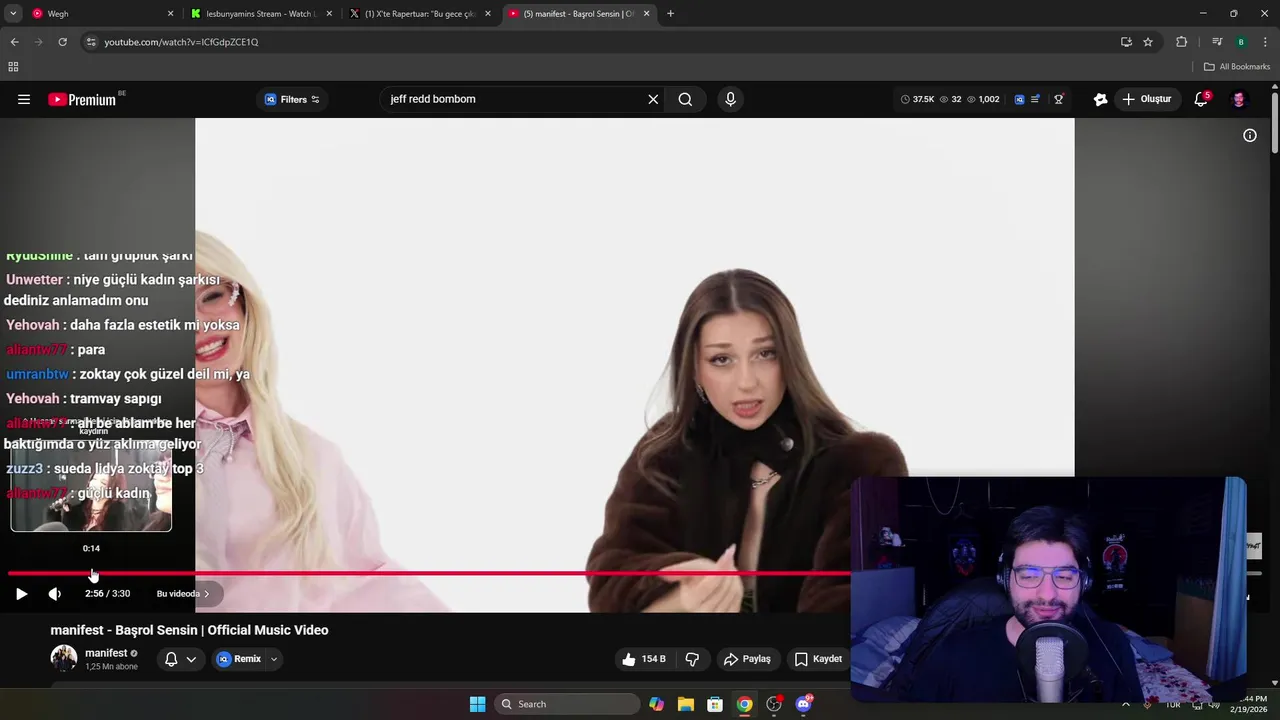Screen dimensions: 1280x720
Task: Expand the Remix dropdown arrow
Action: 273,659
